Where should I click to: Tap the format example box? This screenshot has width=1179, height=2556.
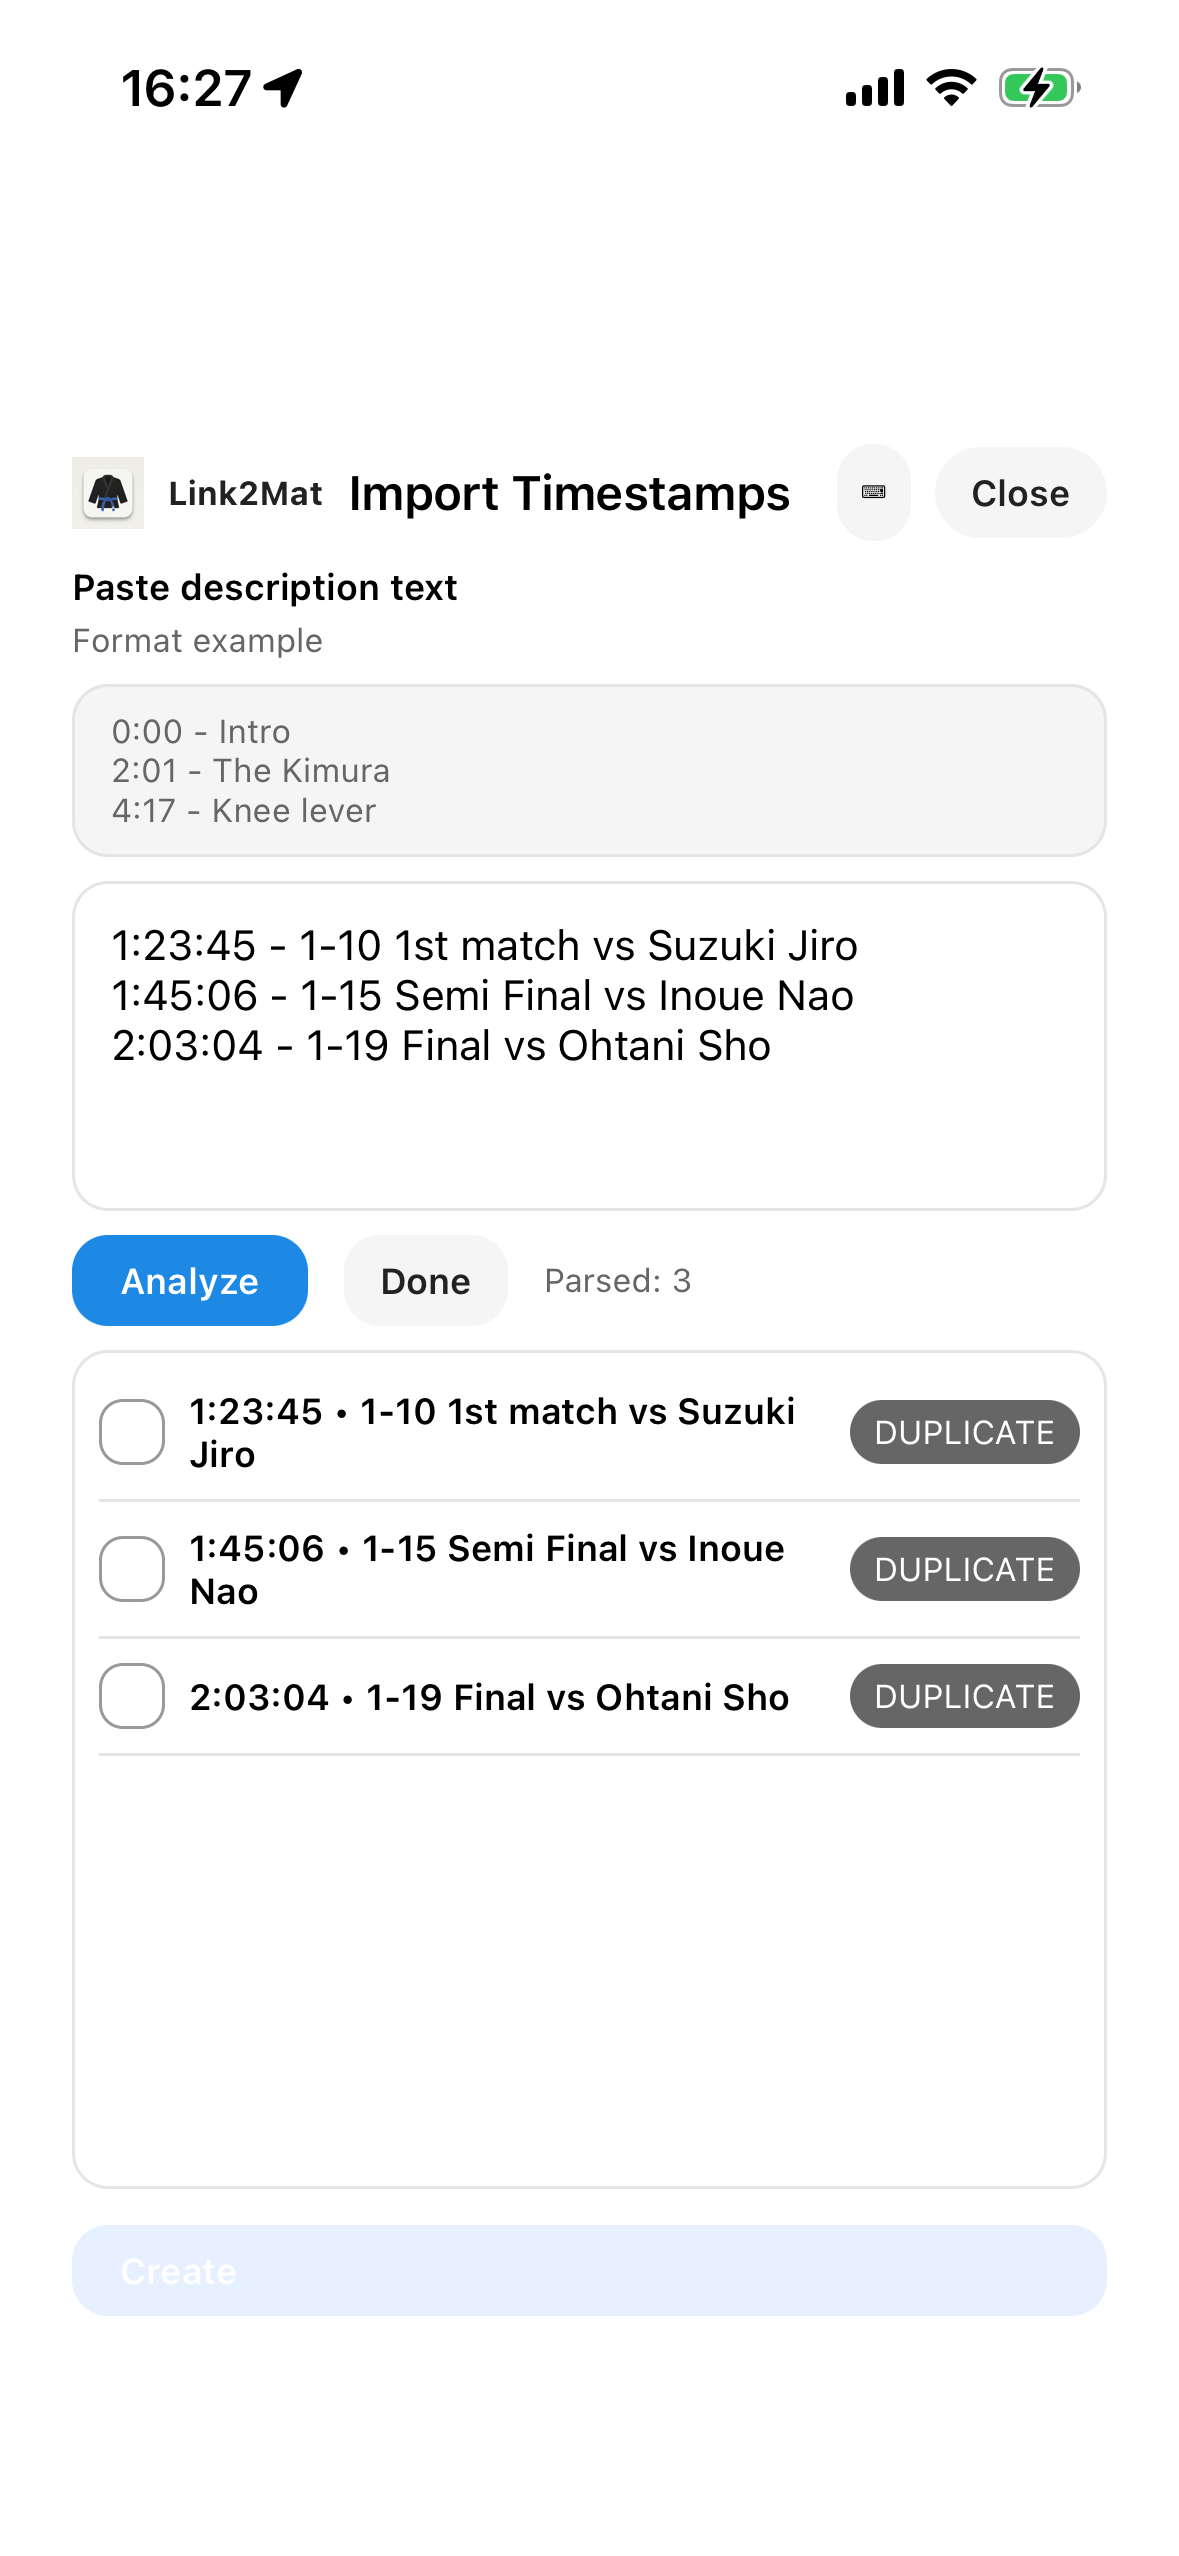(589, 770)
